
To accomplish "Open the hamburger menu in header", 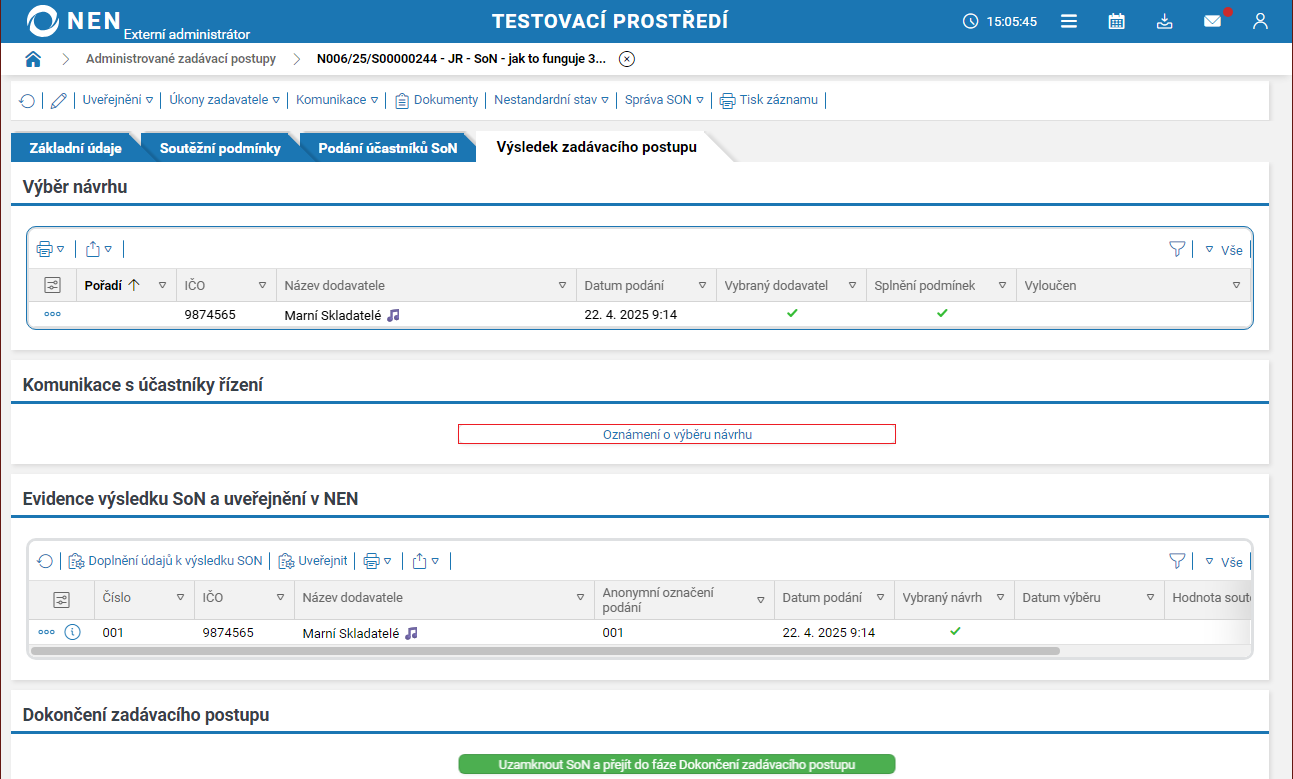I will (1069, 21).
